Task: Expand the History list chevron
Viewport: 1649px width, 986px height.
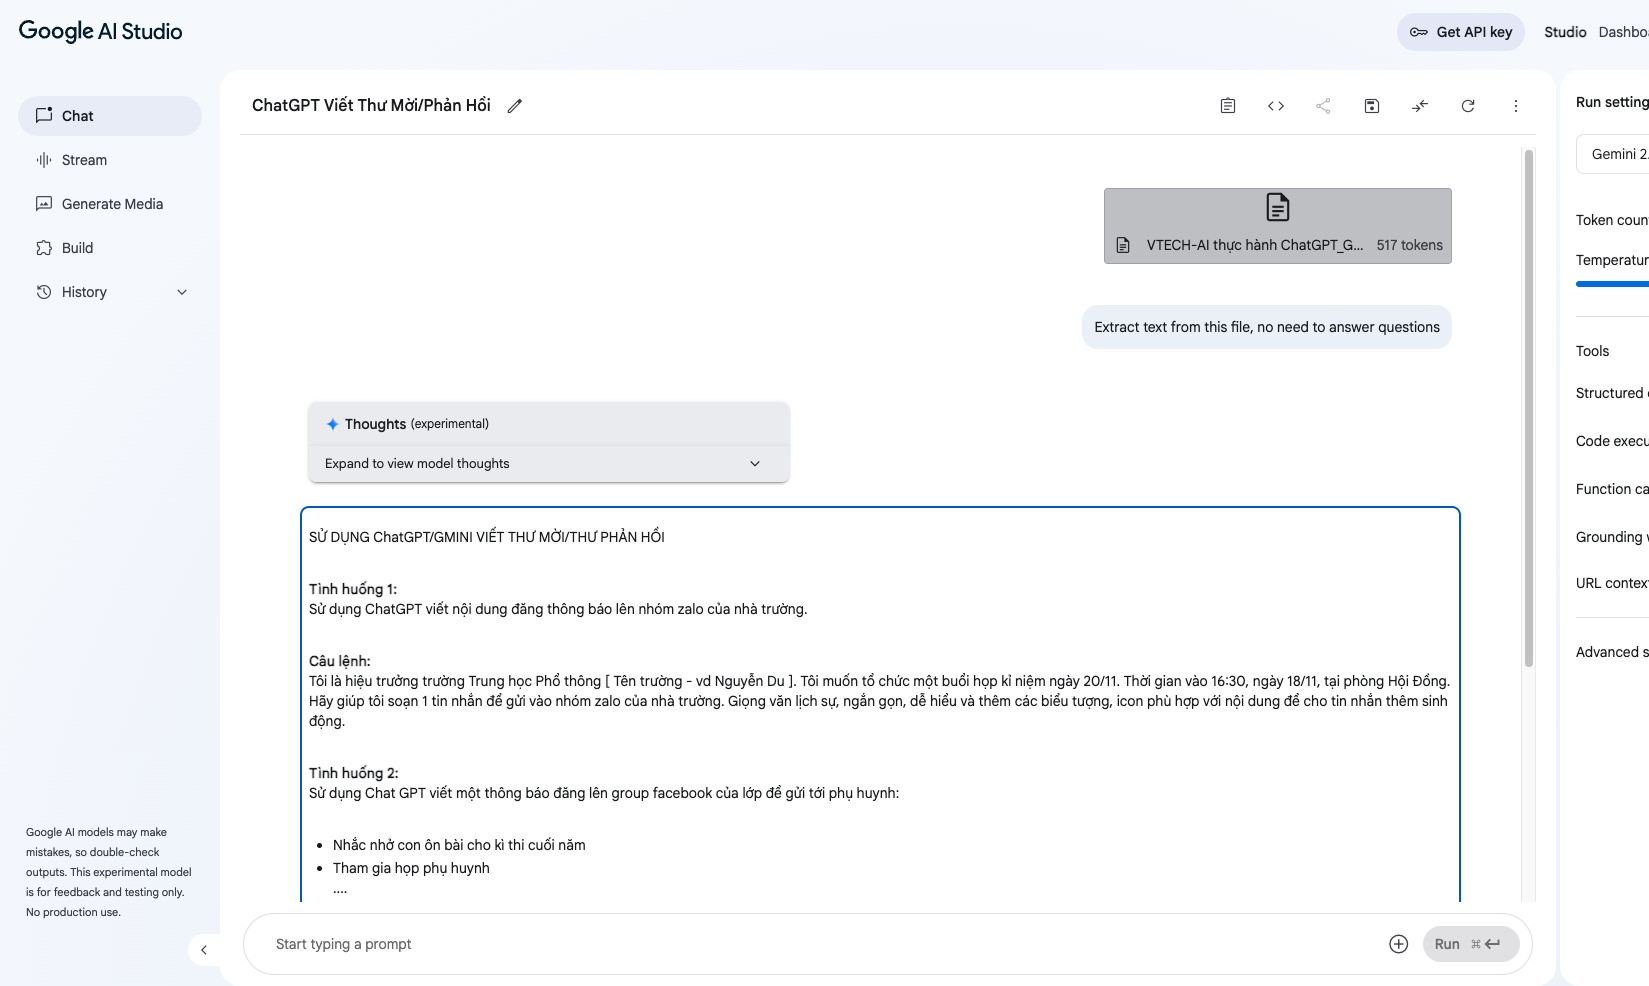Action: point(182,292)
